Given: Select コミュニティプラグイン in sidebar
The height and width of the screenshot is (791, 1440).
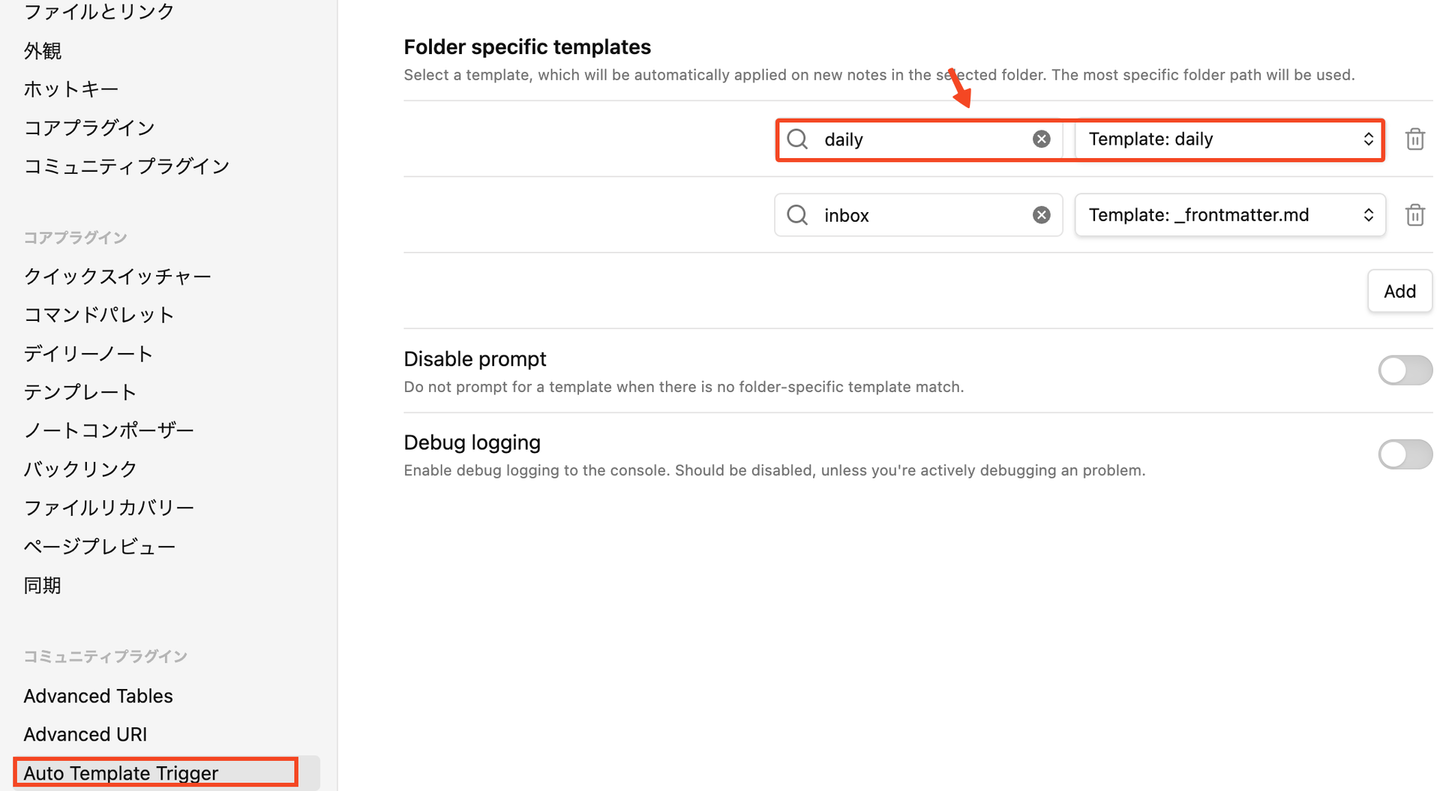Looking at the screenshot, I should [126, 166].
